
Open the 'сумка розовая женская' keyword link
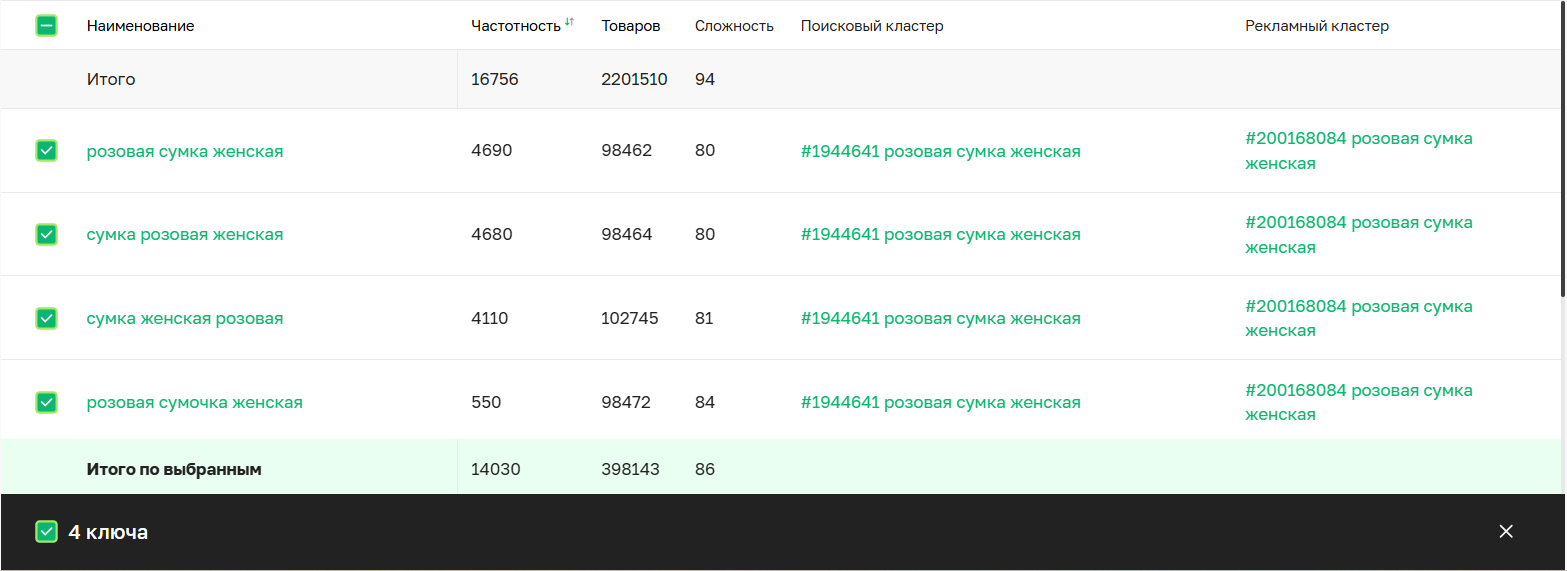185,234
